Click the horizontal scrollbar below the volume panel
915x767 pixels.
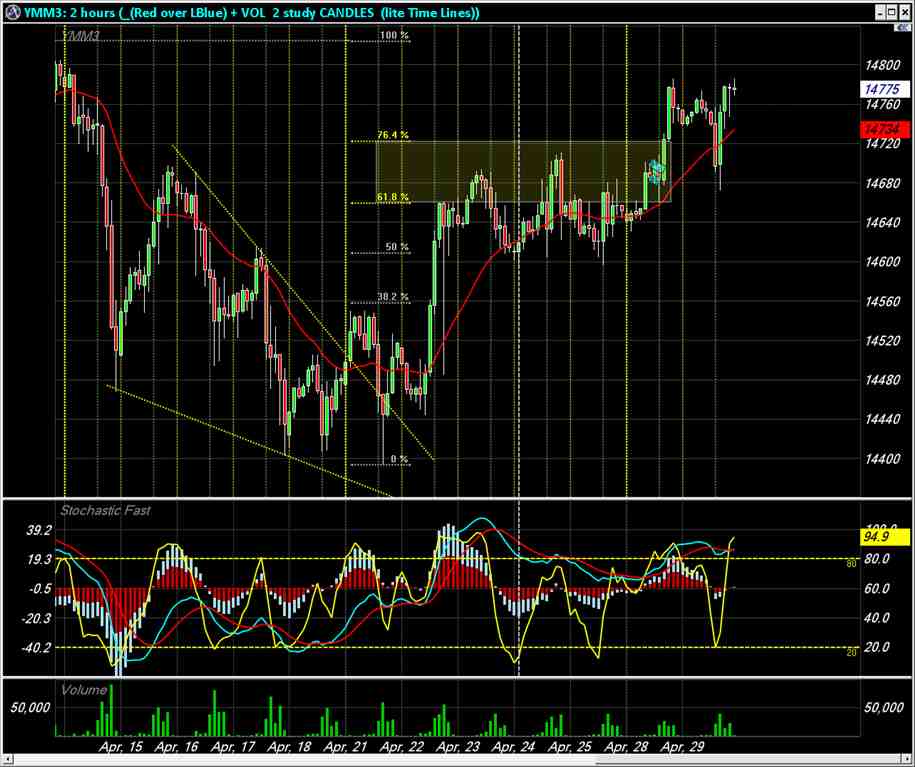[x=450, y=758]
